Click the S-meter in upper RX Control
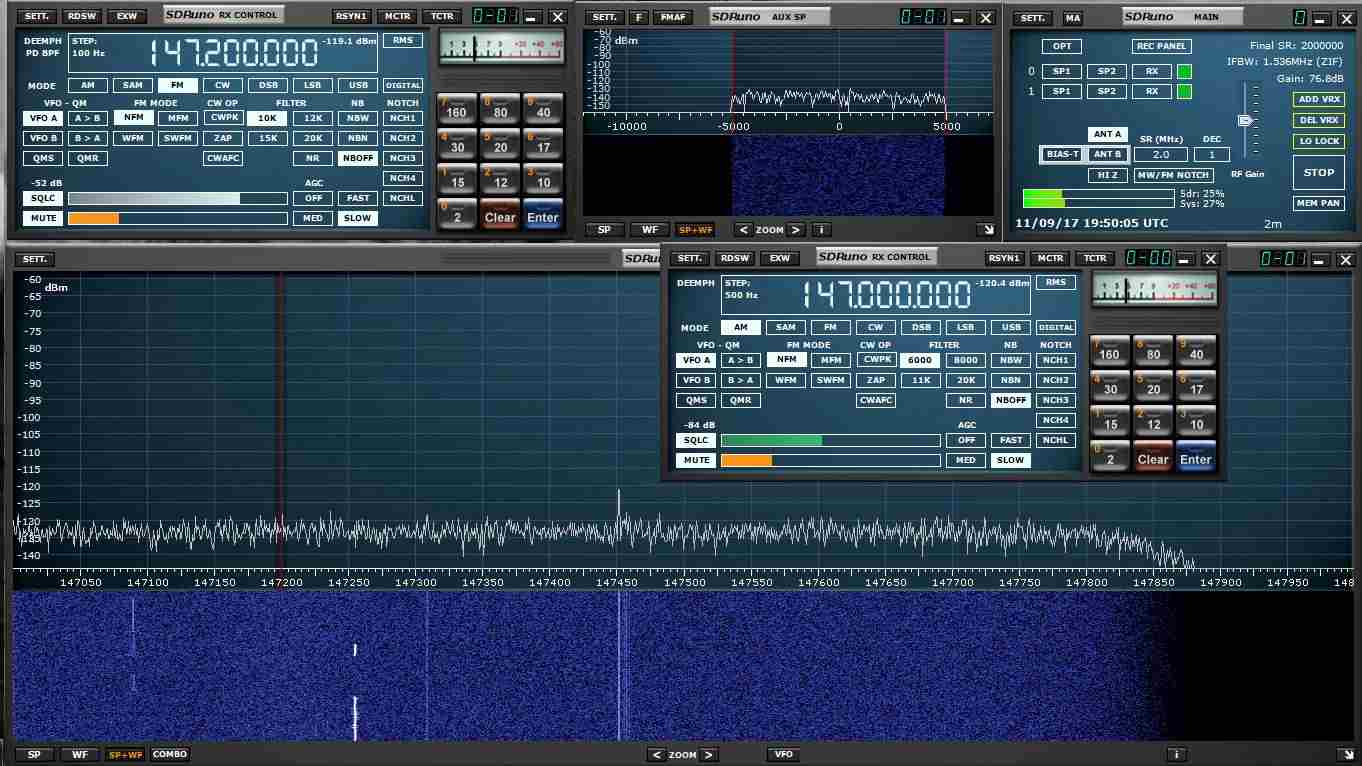The image size is (1362, 766). click(x=500, y=48)
